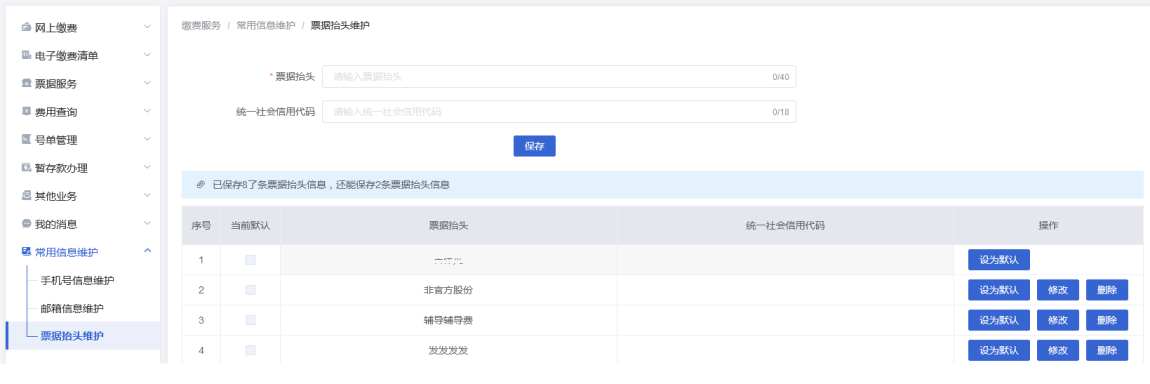Click the 统一社会信用代码 input field
Viewport: 1150px width, 384px height.
coord(559,111)
